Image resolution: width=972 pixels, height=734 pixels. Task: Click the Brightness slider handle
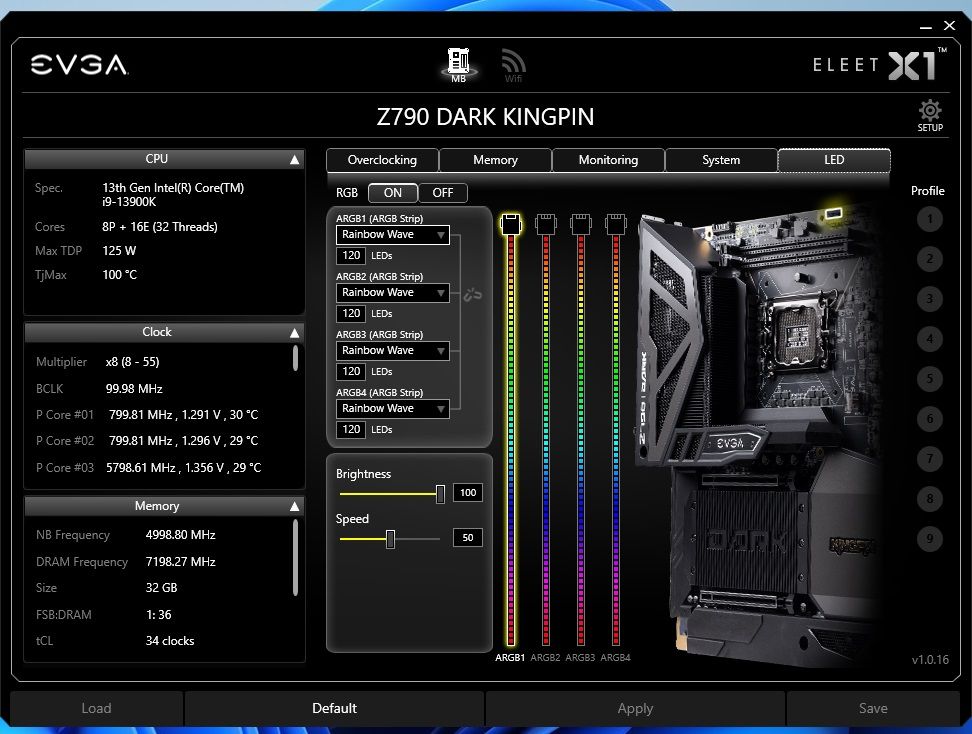point(440,494)
